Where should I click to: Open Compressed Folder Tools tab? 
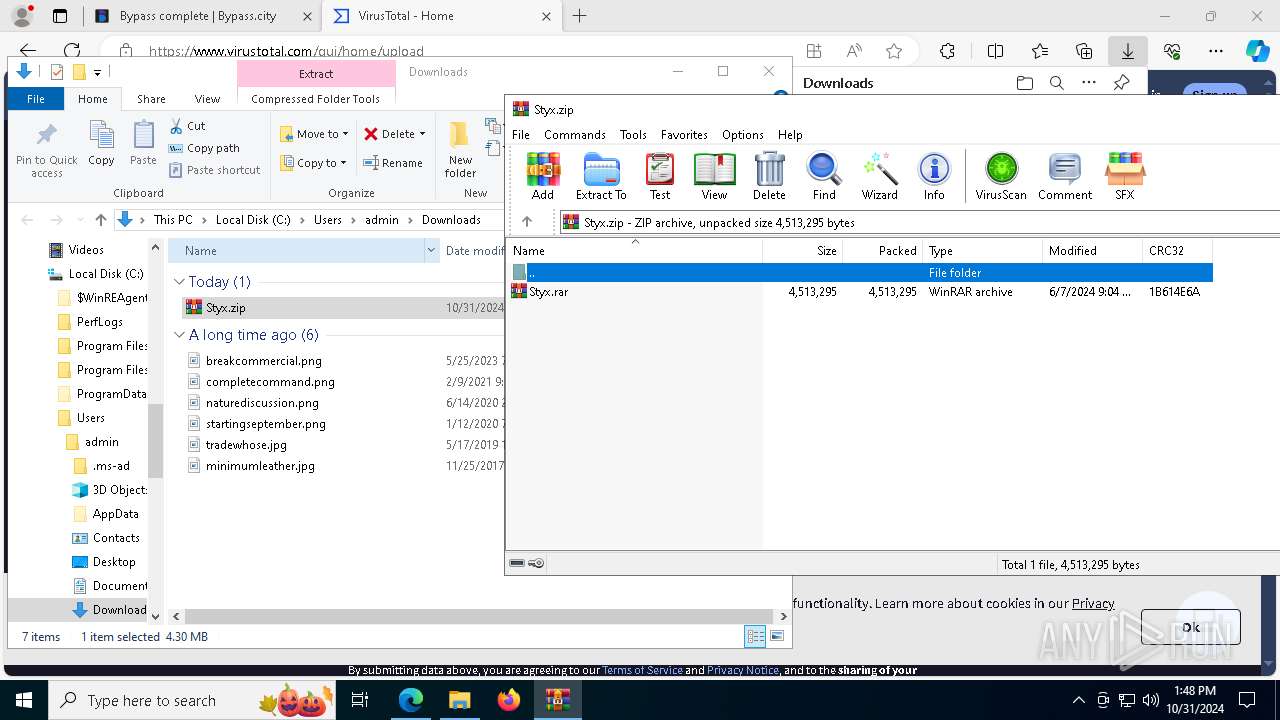tap(315, 99)
